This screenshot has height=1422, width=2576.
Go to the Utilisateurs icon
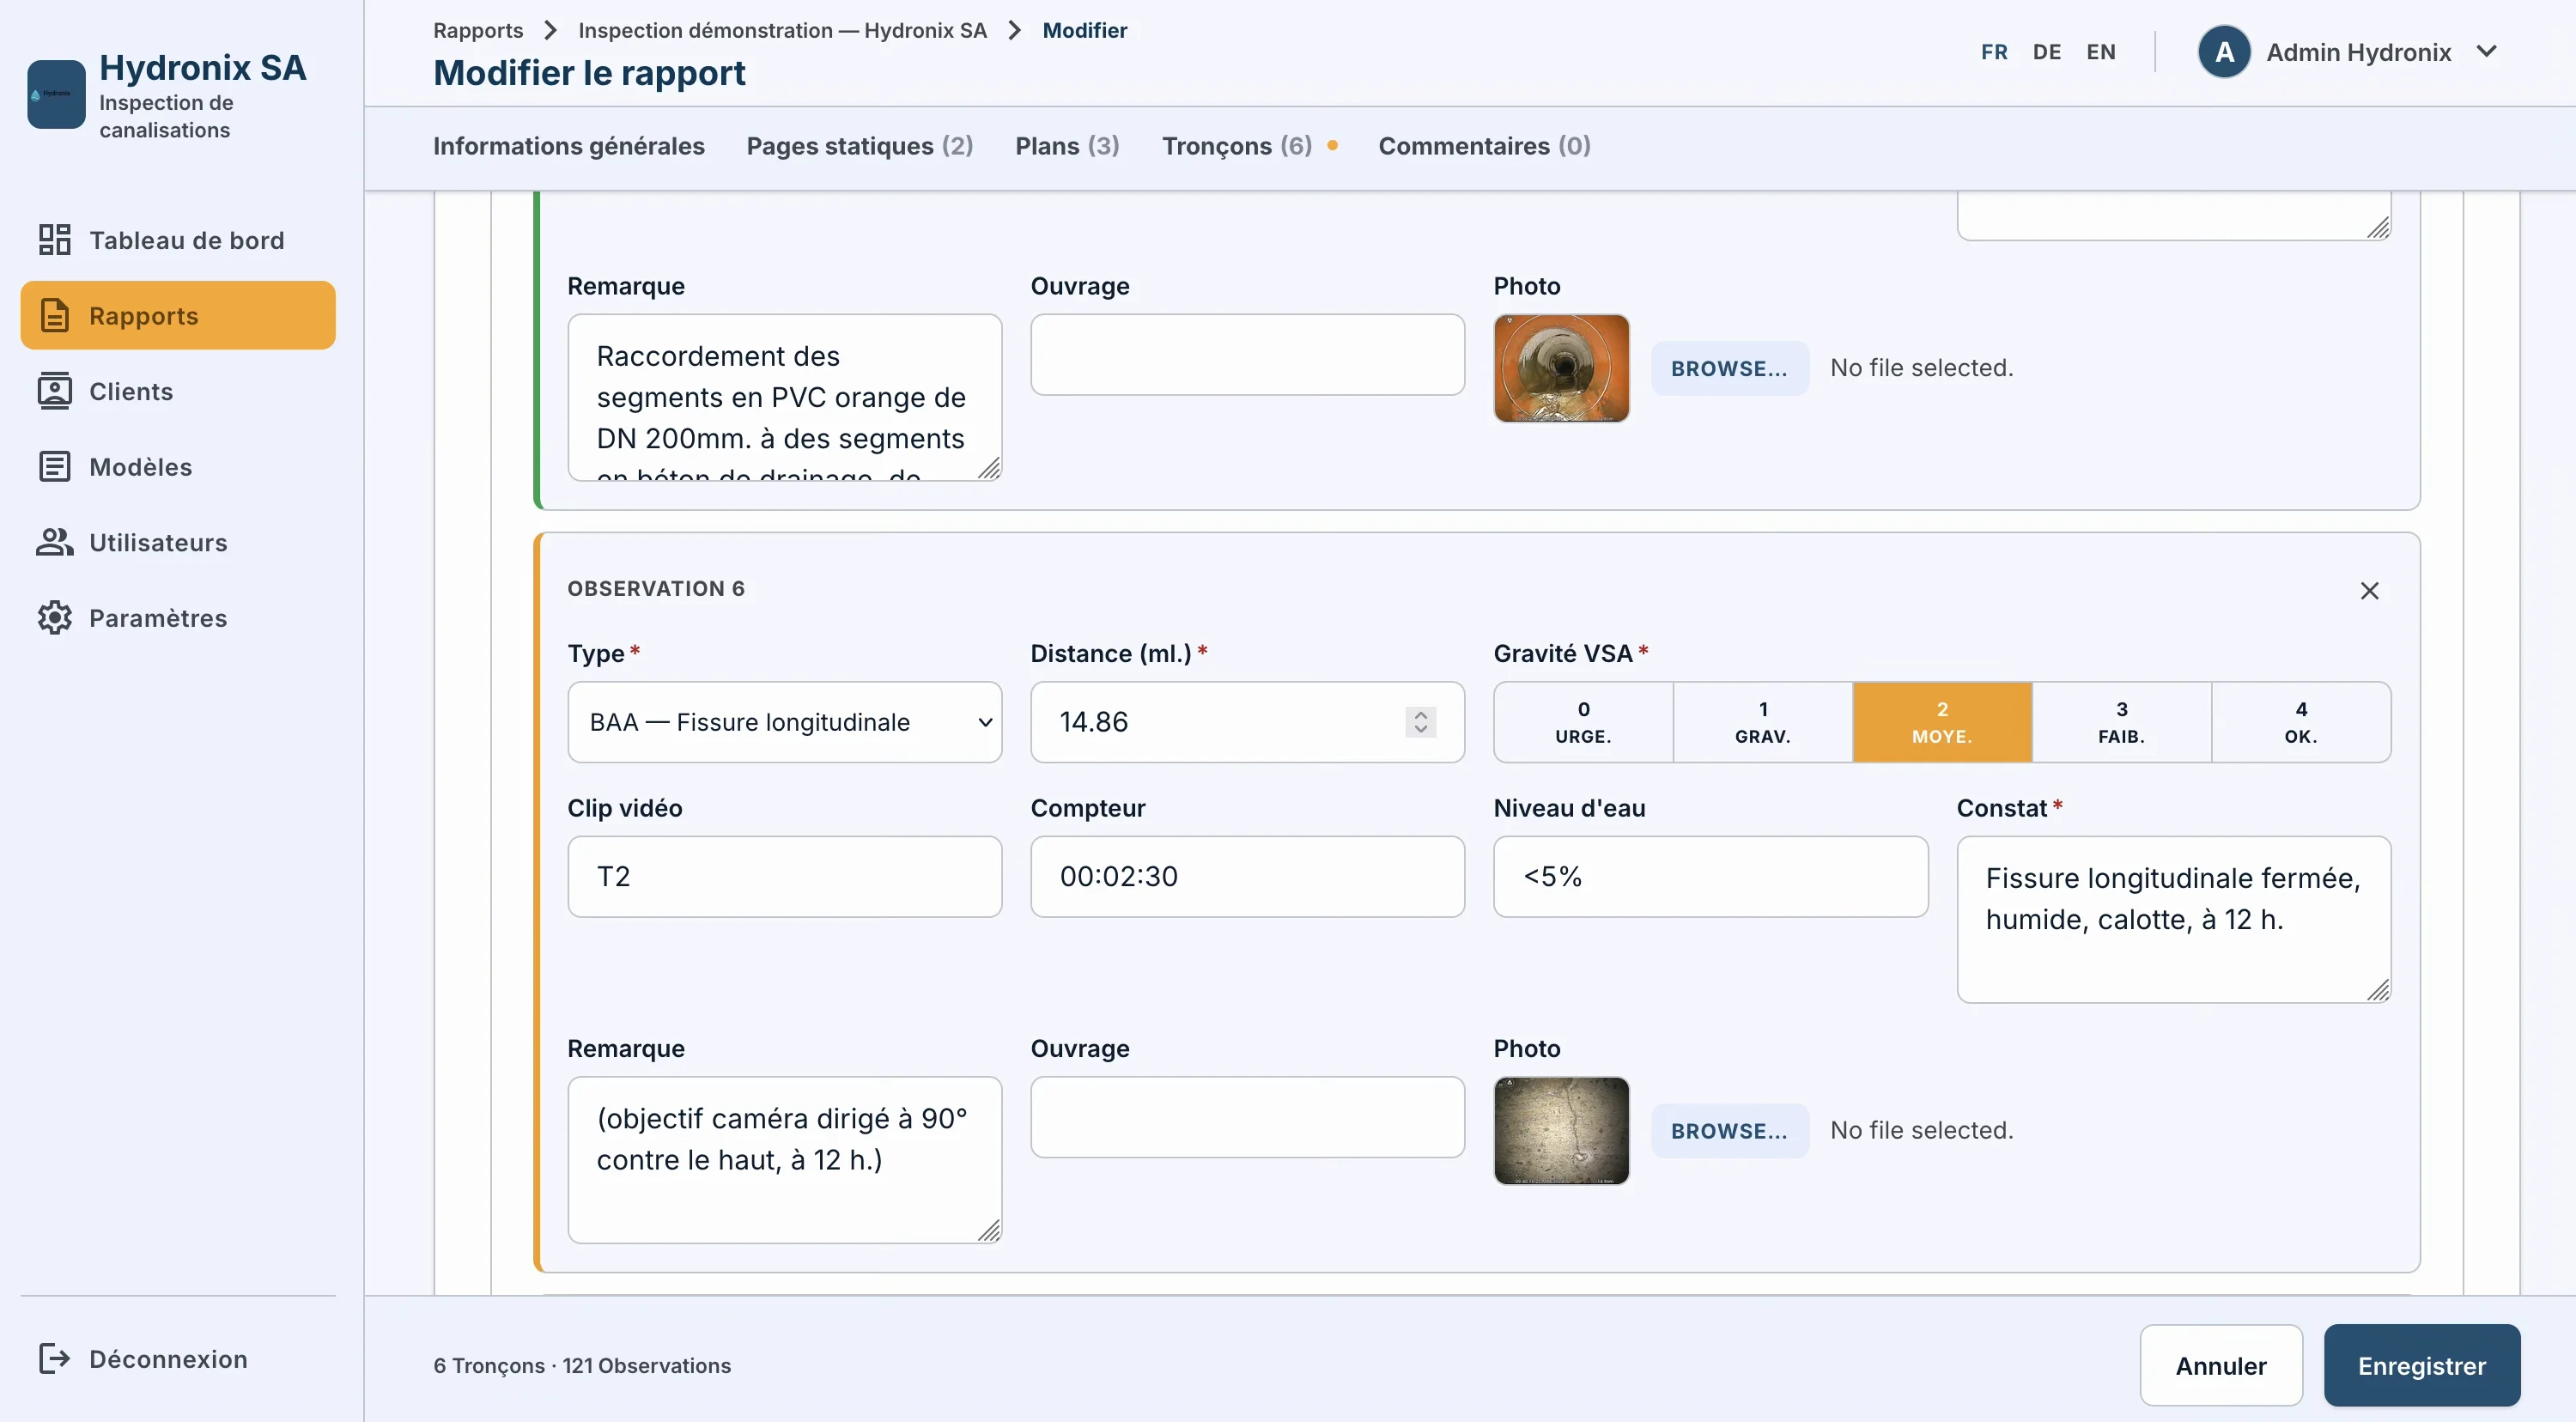tap(54, 542)
